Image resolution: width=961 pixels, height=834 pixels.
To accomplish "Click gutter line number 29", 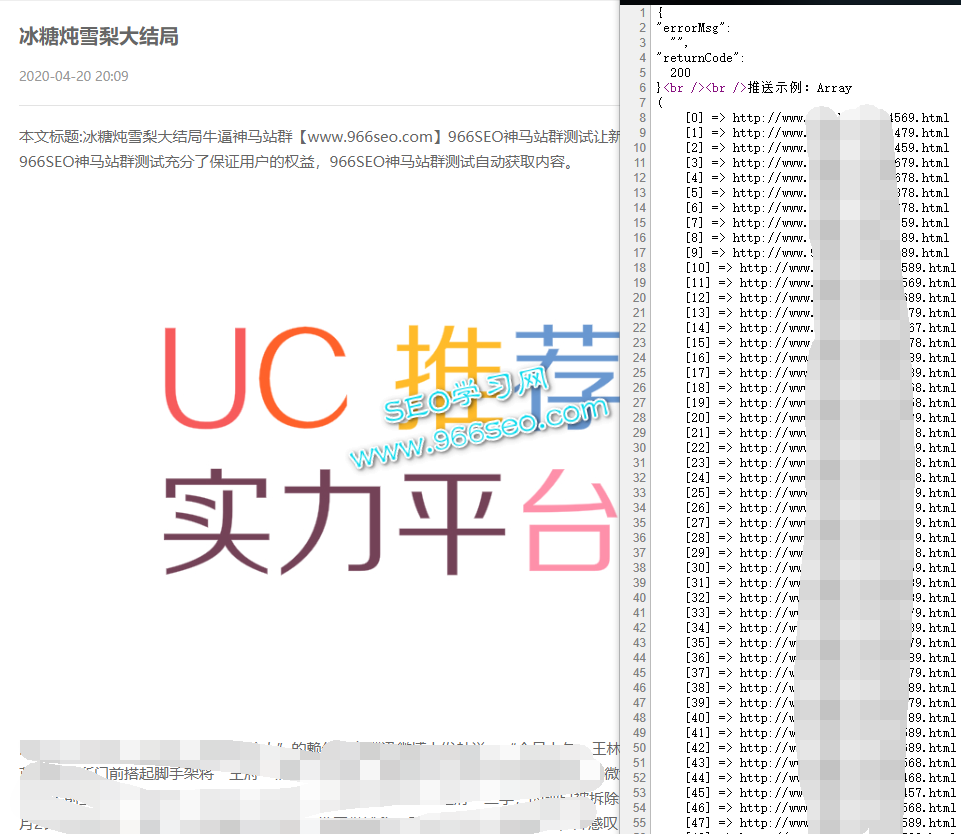I will (640, 433).
